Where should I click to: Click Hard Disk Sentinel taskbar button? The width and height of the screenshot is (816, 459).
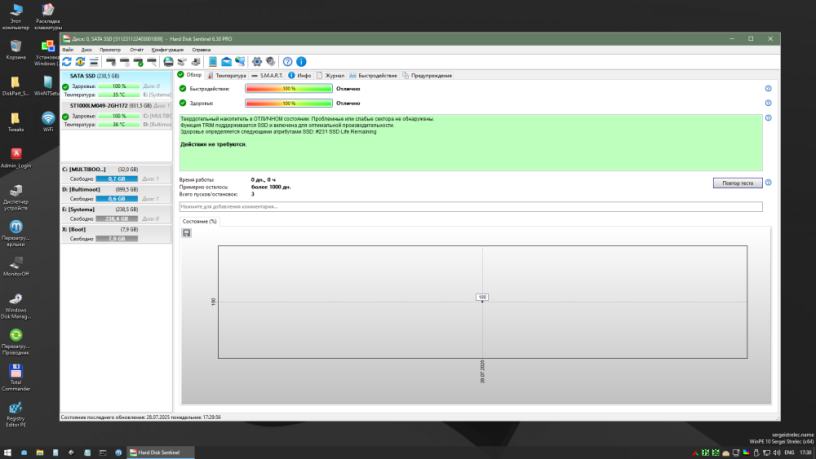pyautogui.click(x=161, y=452)
